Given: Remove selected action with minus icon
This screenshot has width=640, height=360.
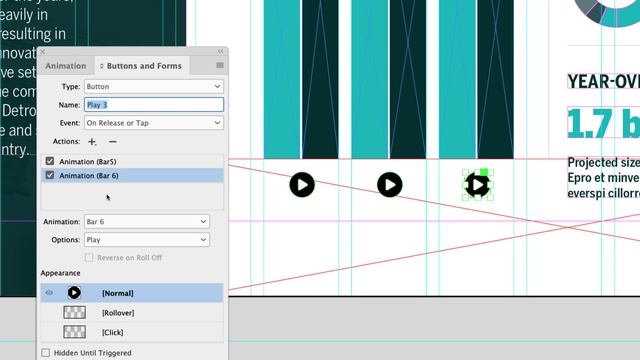Looking at the screenshot, I should [113, 142].
